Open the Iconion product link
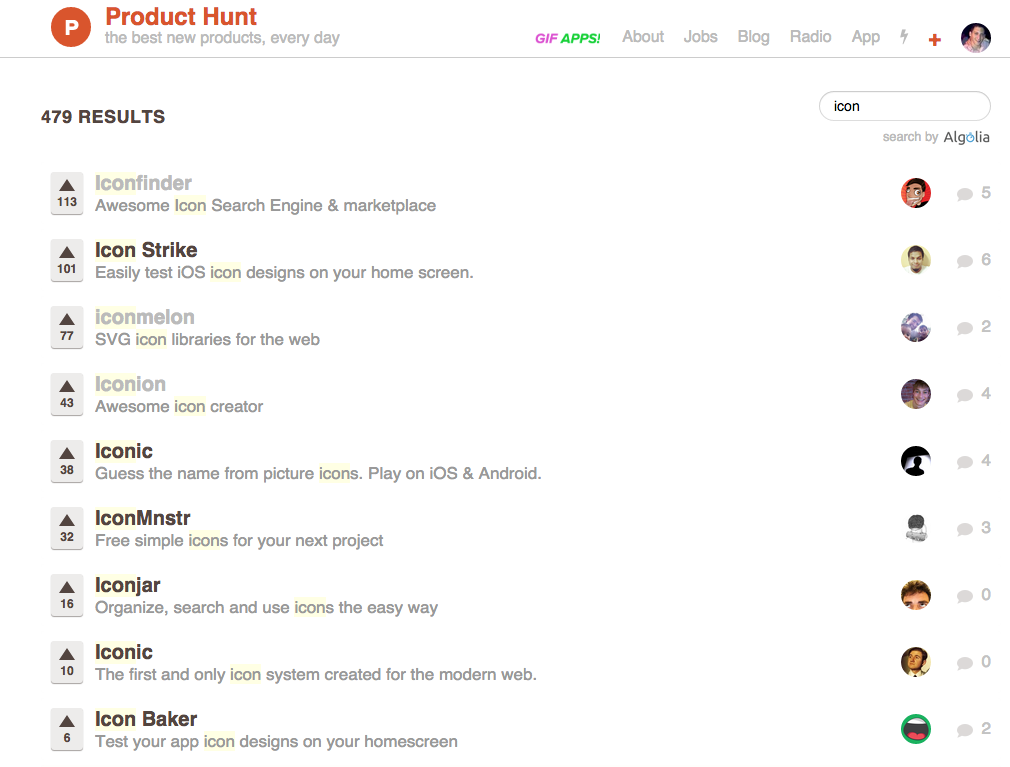 click(x=130, y=384)
